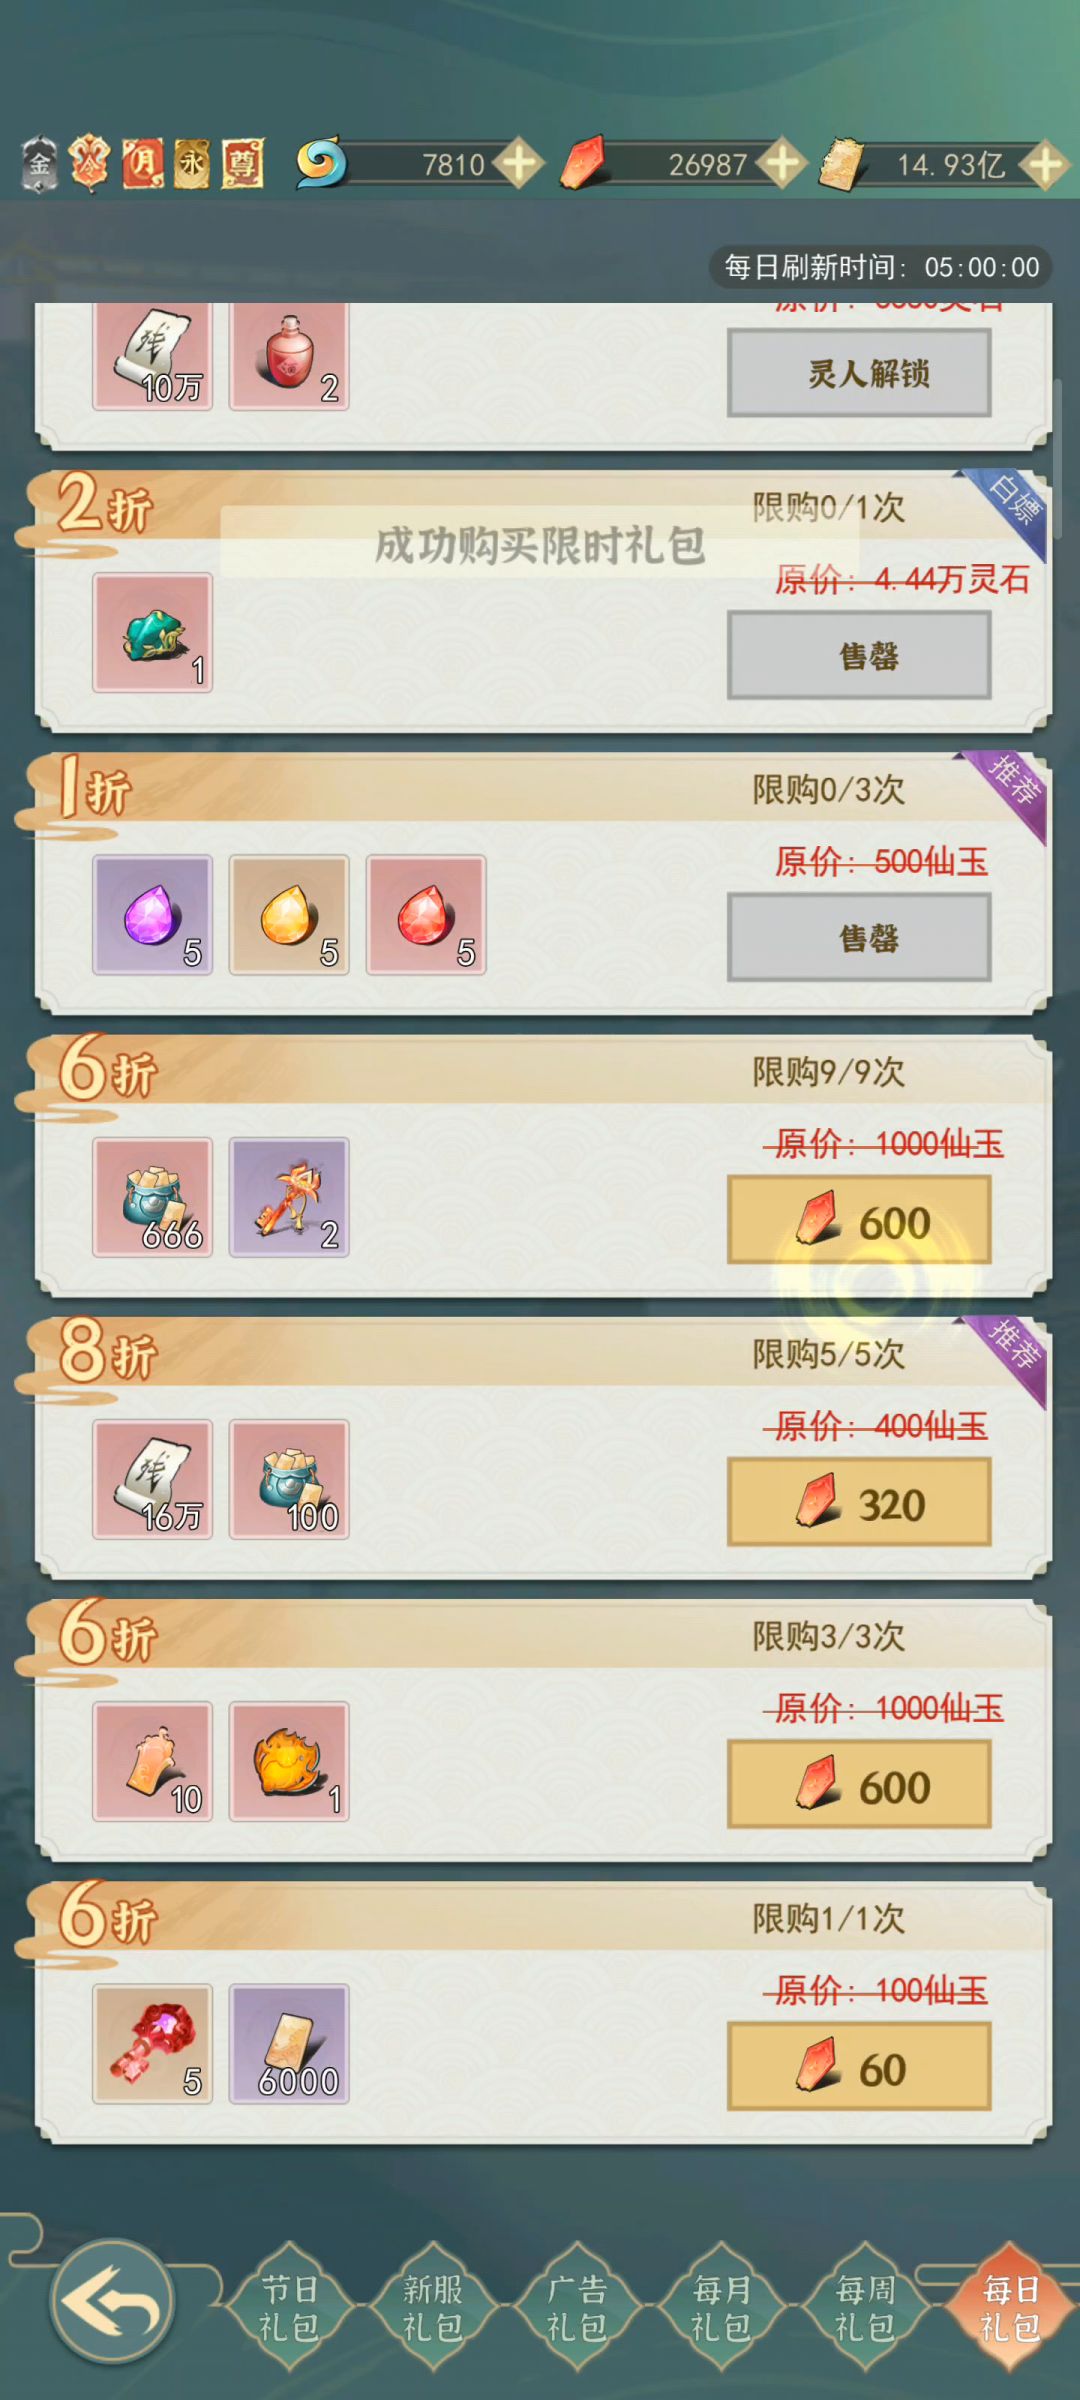The image size is (1080, 2400).
Task: Tap plus icon beside 14.93亿 scrolls
Action: coord(1045,163)
